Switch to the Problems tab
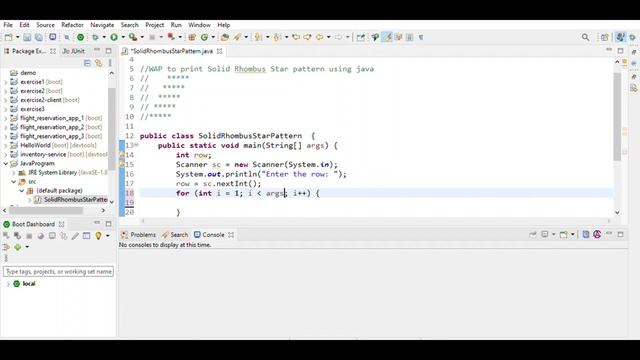This screenshot has height=360, width=640. [x=138, y=235]
